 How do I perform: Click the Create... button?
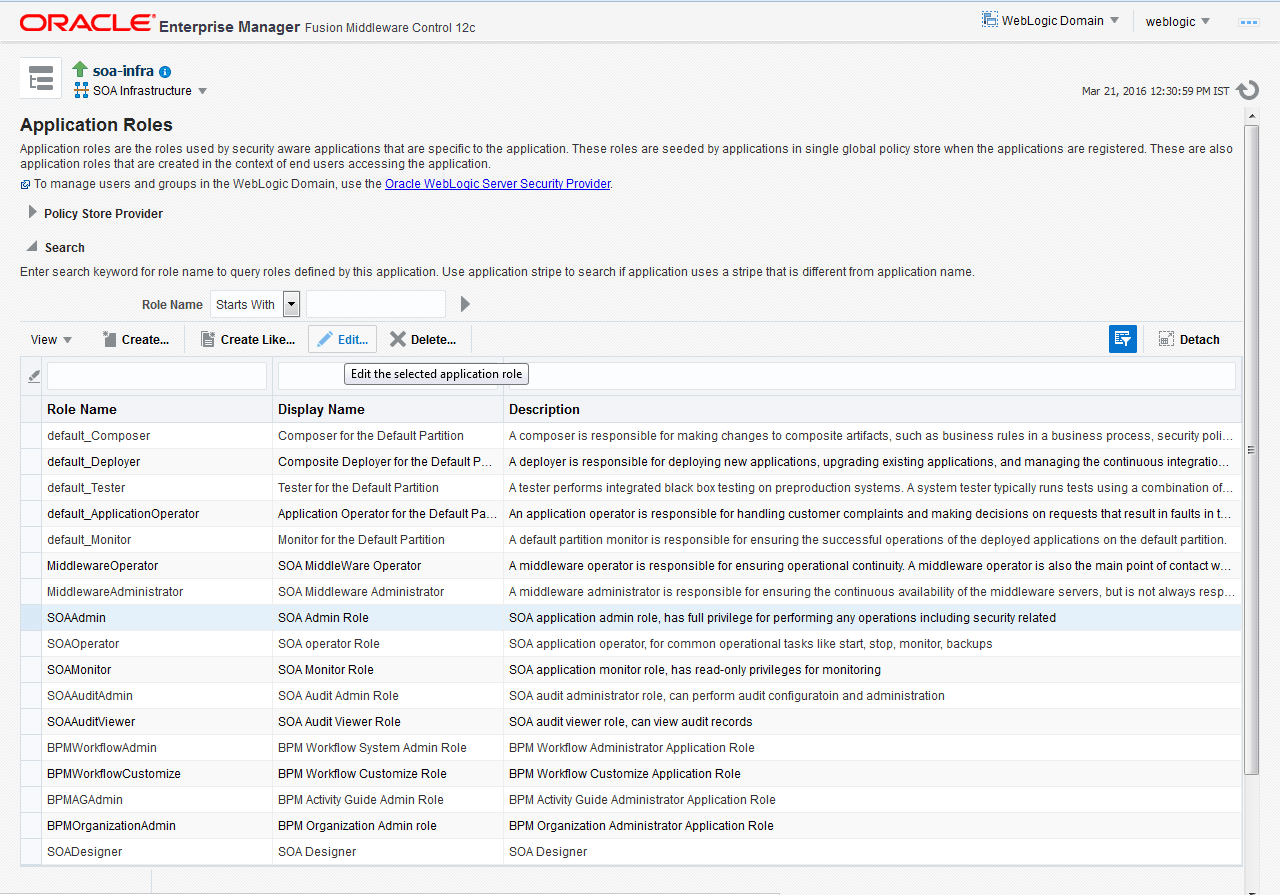136,340
